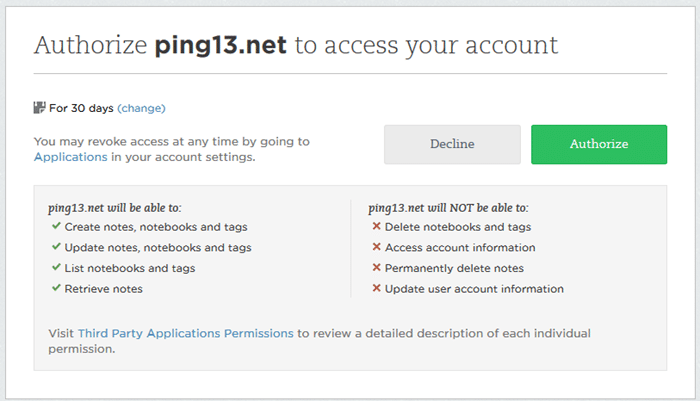The image size is (700, 401).
Task: Click the green checkmark beside "Retrieve notes"
Action: tap(56, 289)
